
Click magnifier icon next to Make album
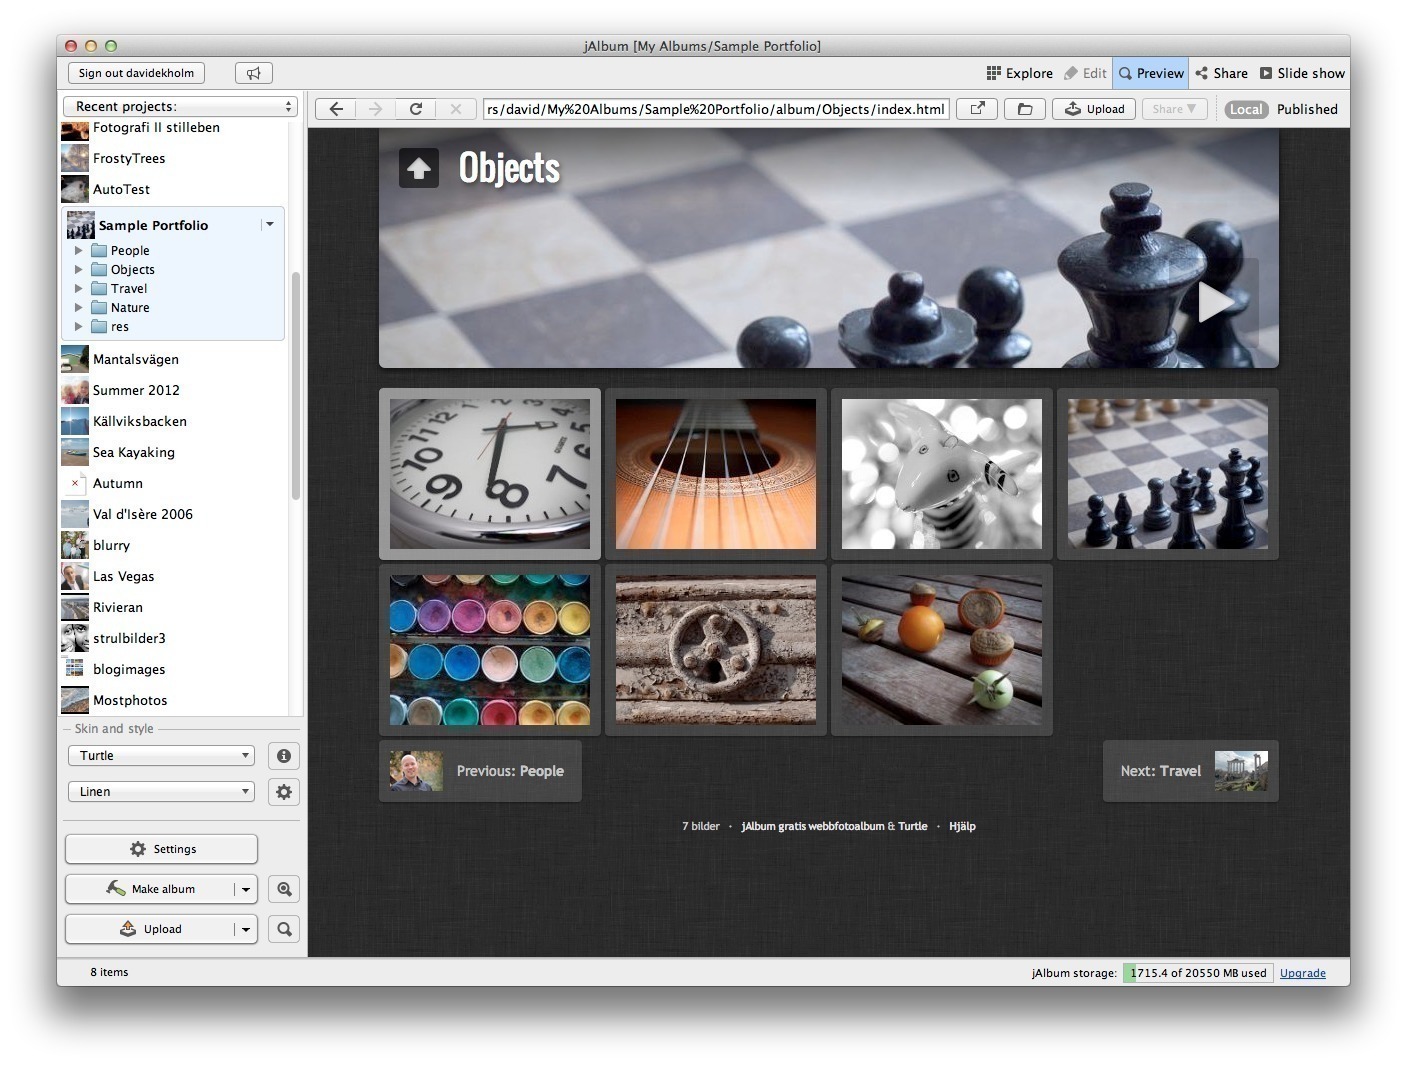click(x=284, y=889)
